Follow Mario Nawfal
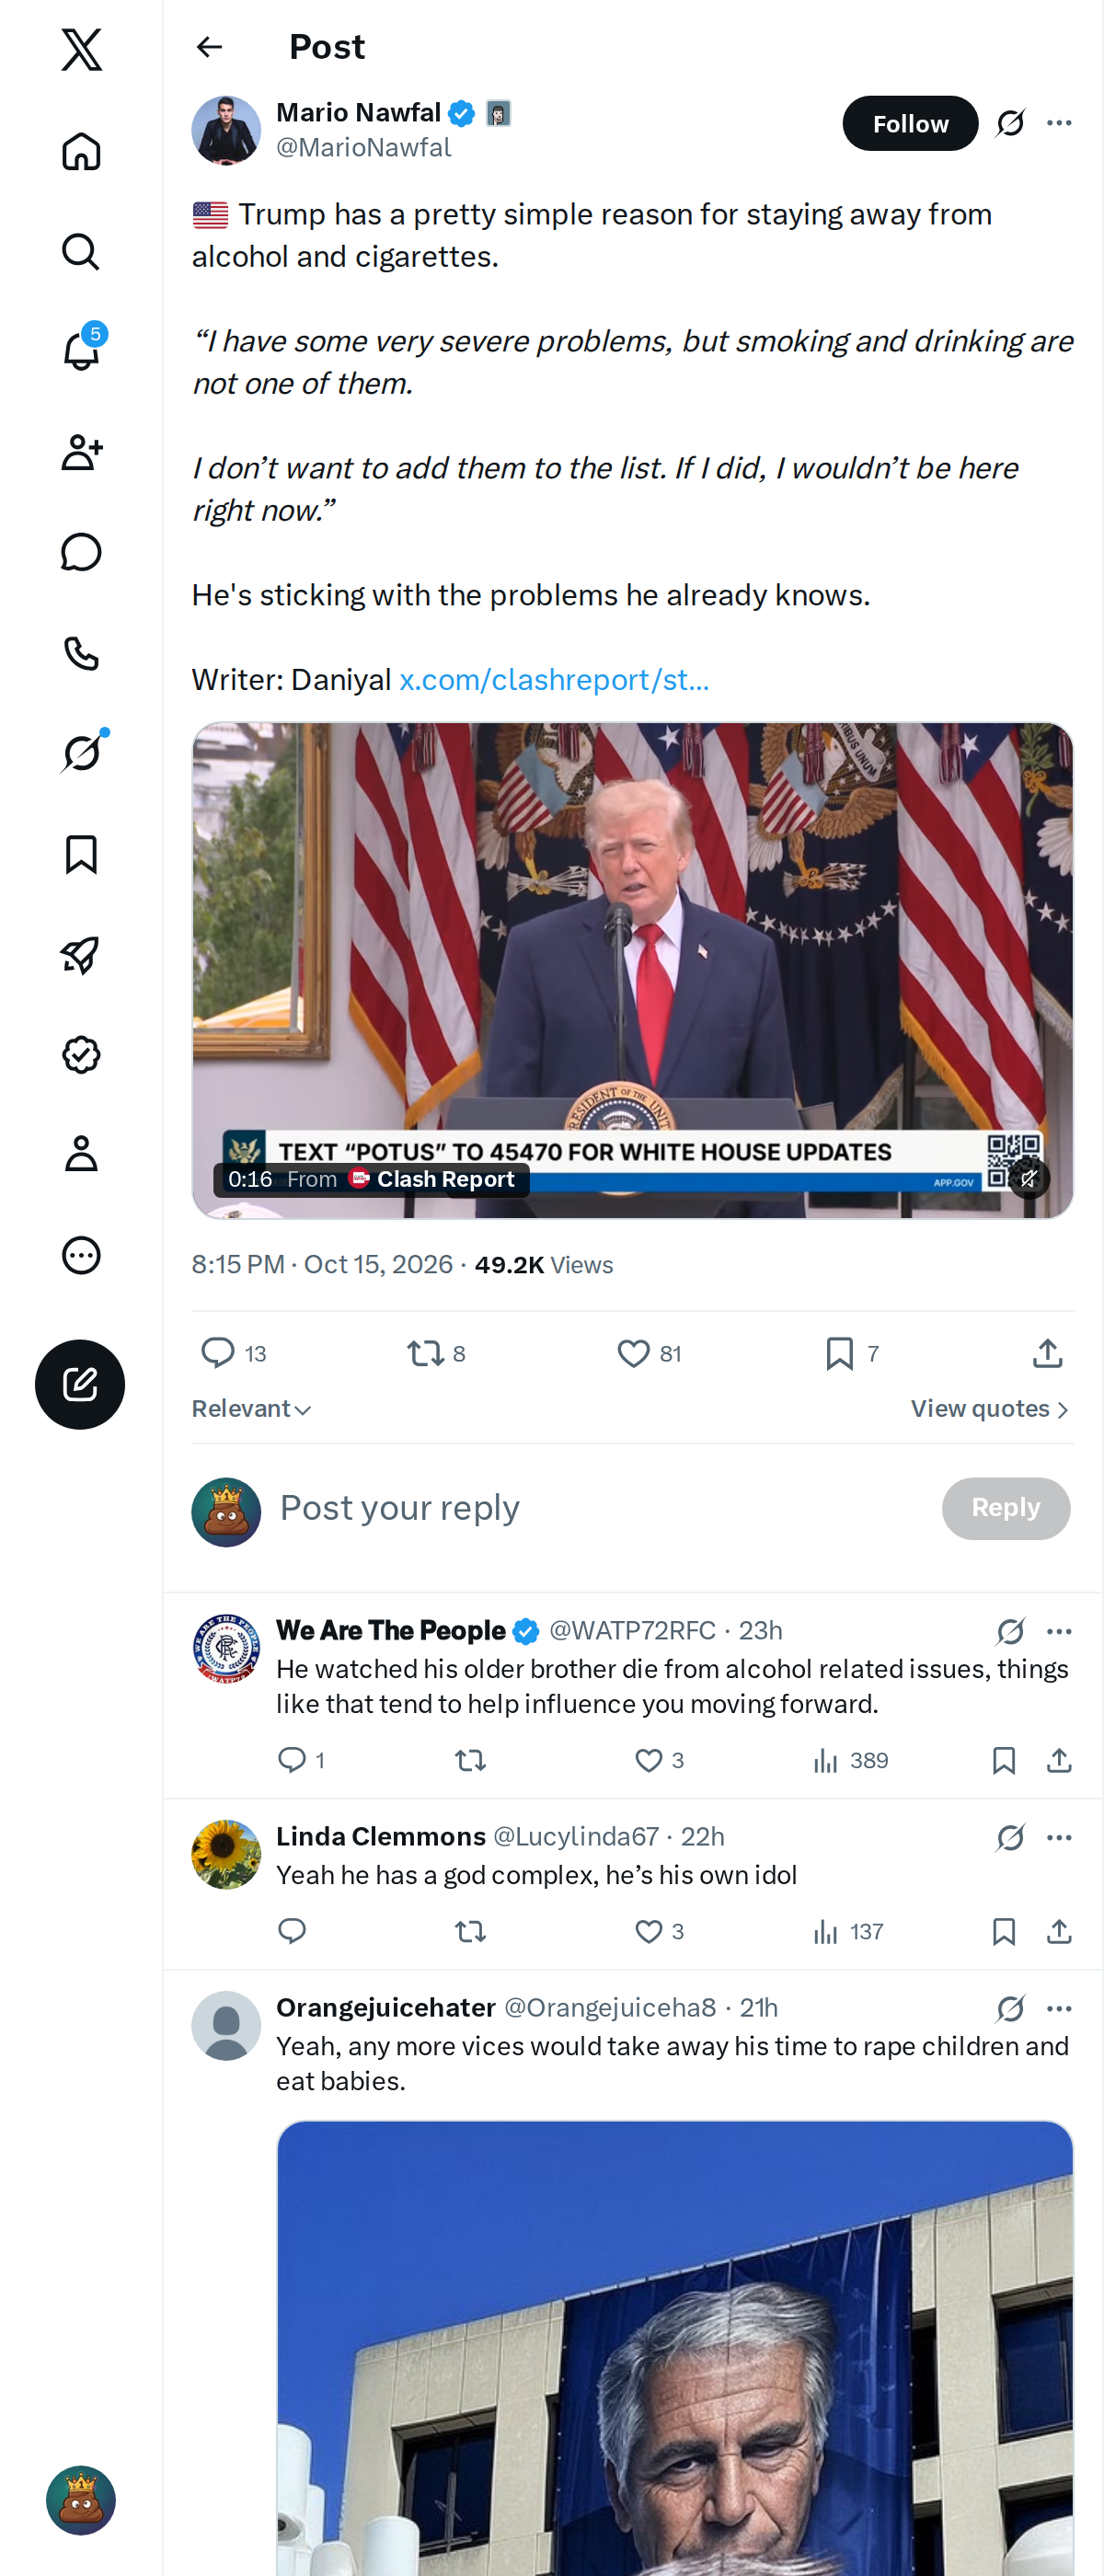Screen dimensions: 1104x2576 (x=910, y=123)
